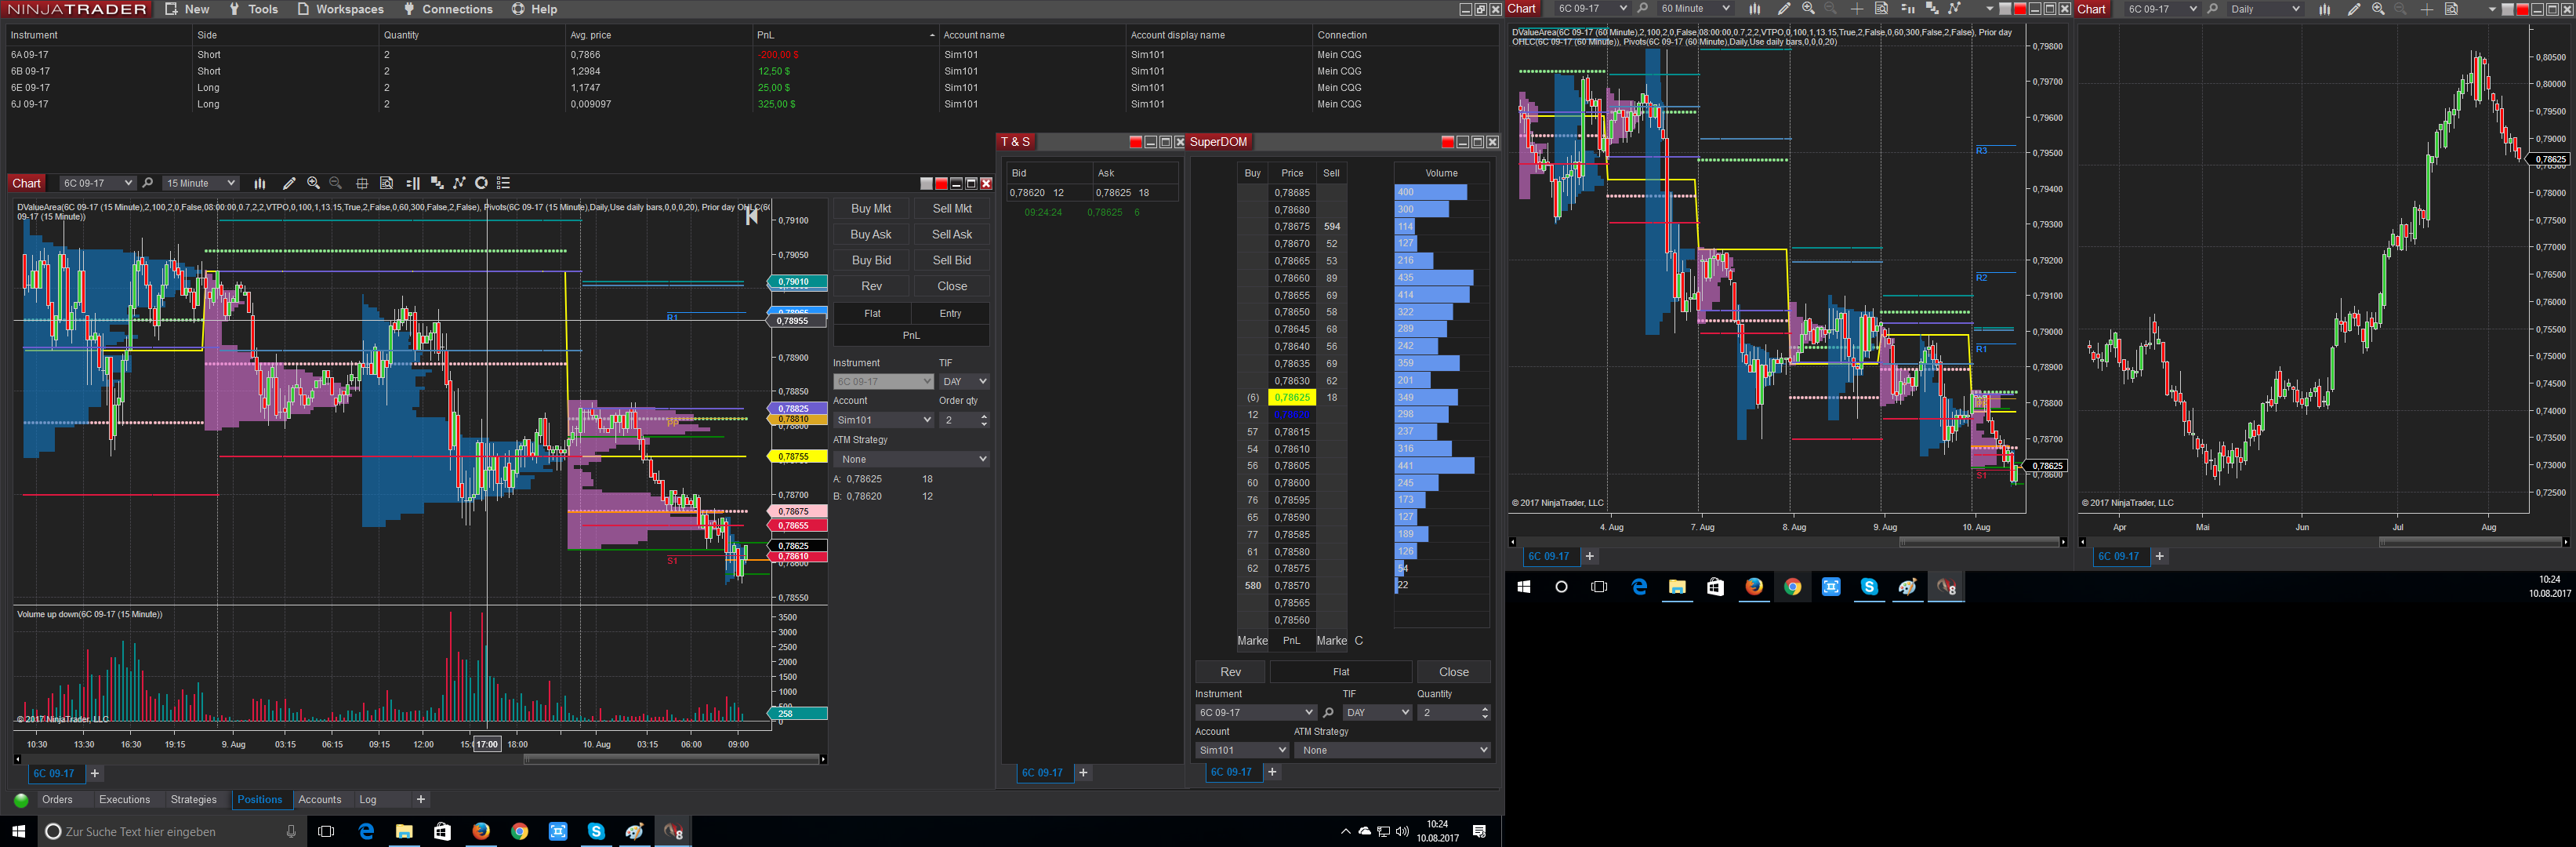This screenshot has width=2576, height=847.
Task: Expand overflow arrow in Daily chart toolbar
Action: click(2491, 9)
